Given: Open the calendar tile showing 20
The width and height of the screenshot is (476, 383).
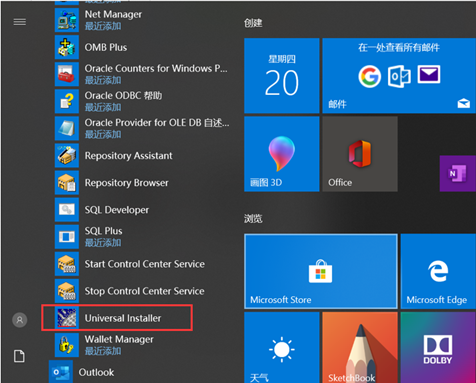Looking at the screenshot, I should pos(282,76).
